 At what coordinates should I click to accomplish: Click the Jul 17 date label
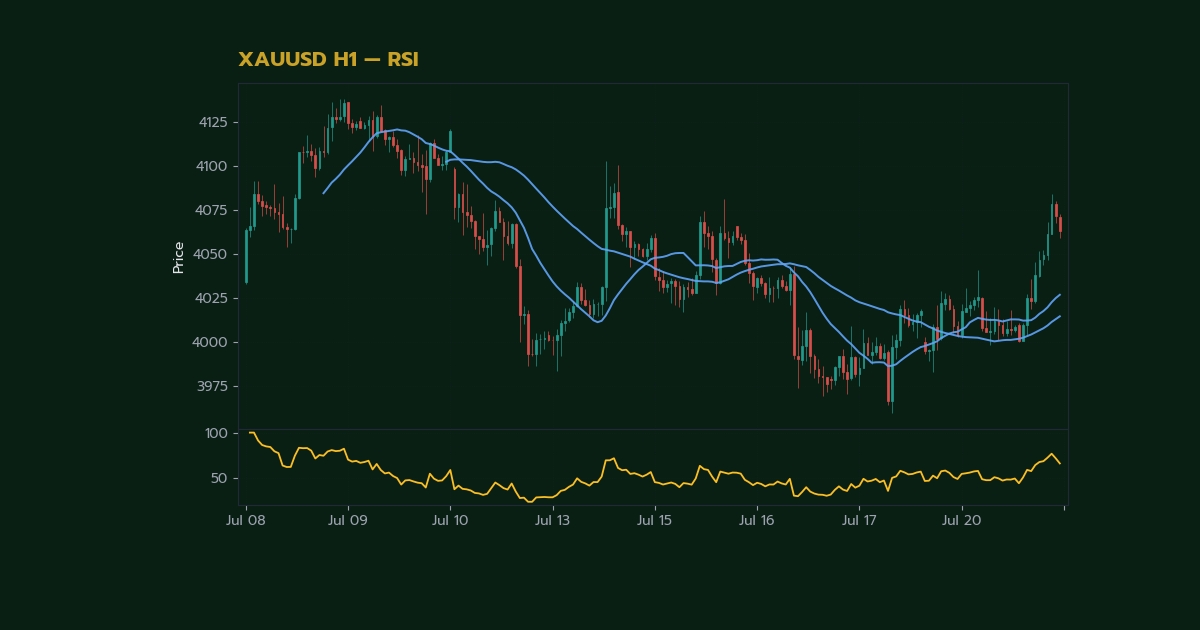tap(859, 521)
